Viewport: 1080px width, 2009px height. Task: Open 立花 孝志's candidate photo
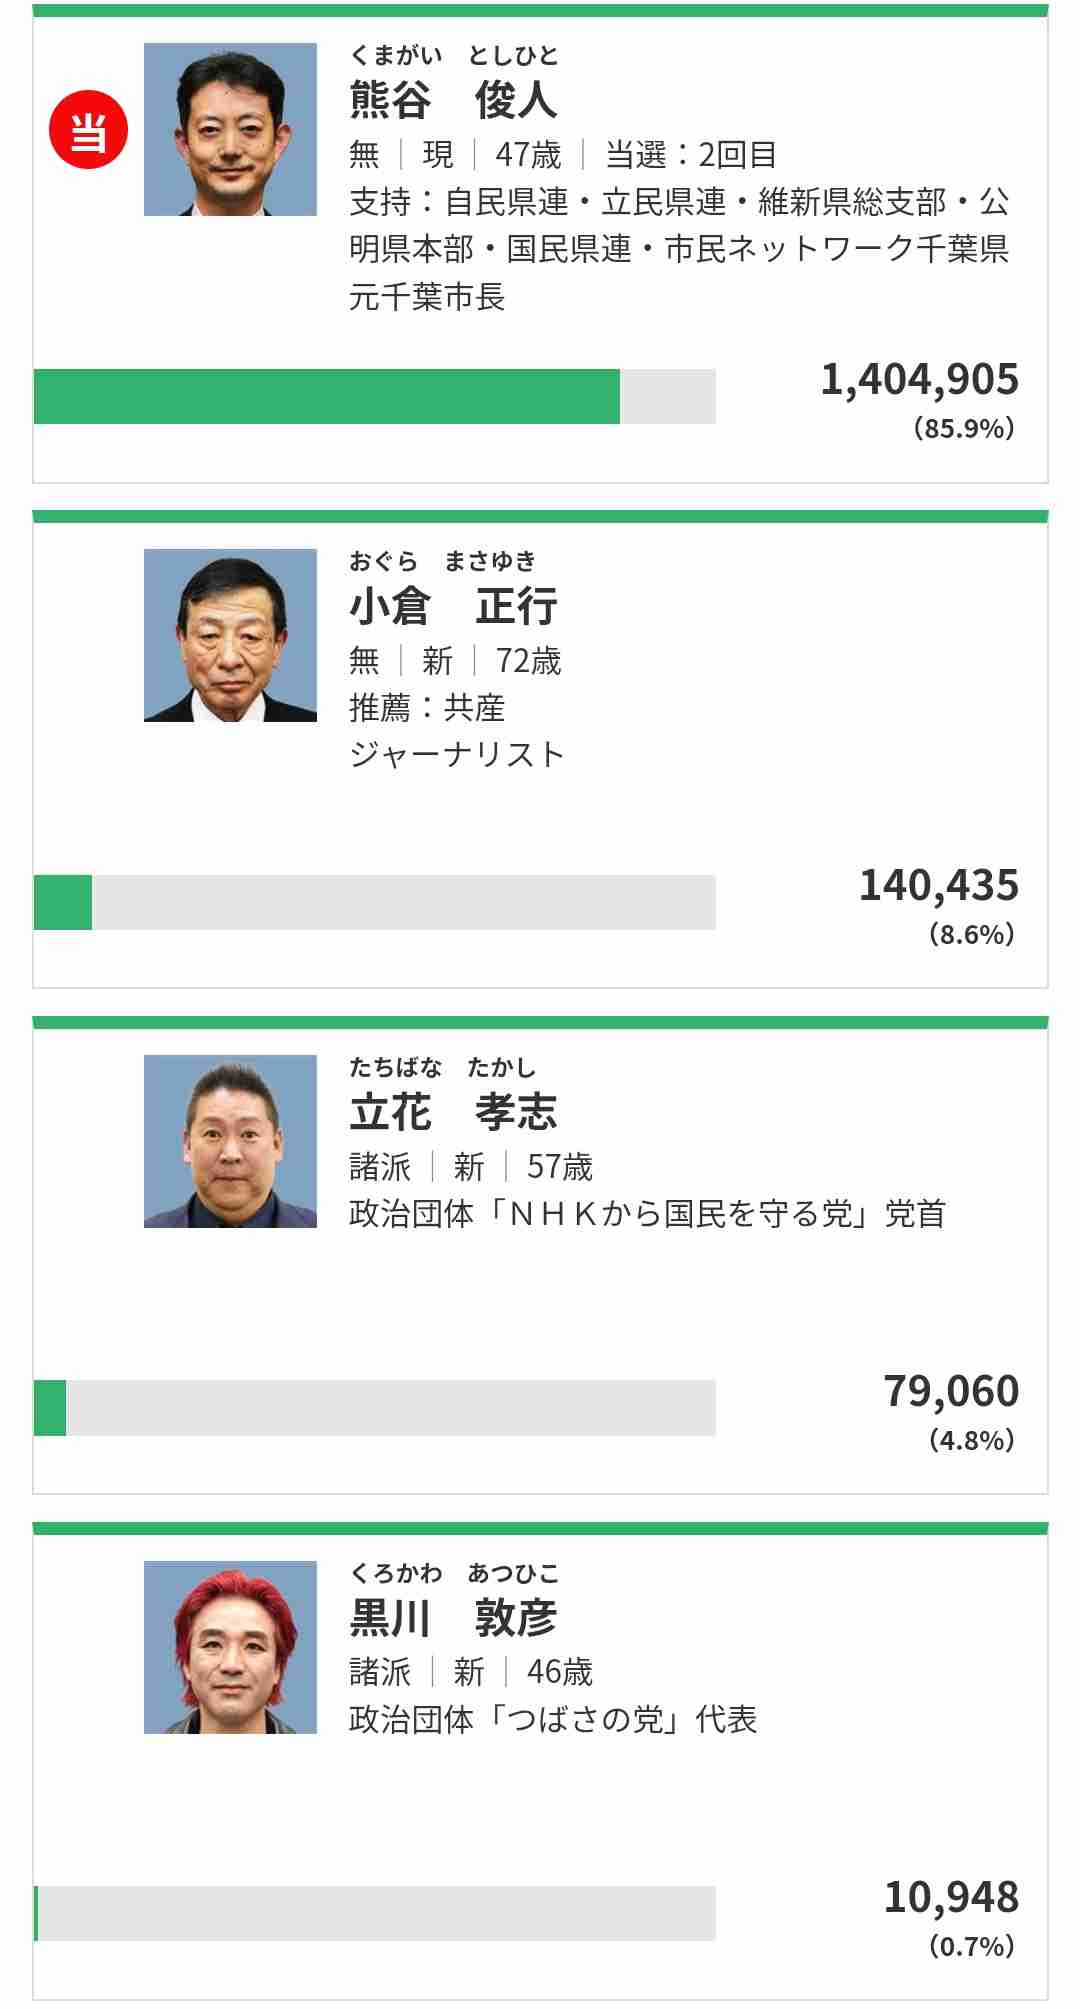click(230, 1141)
